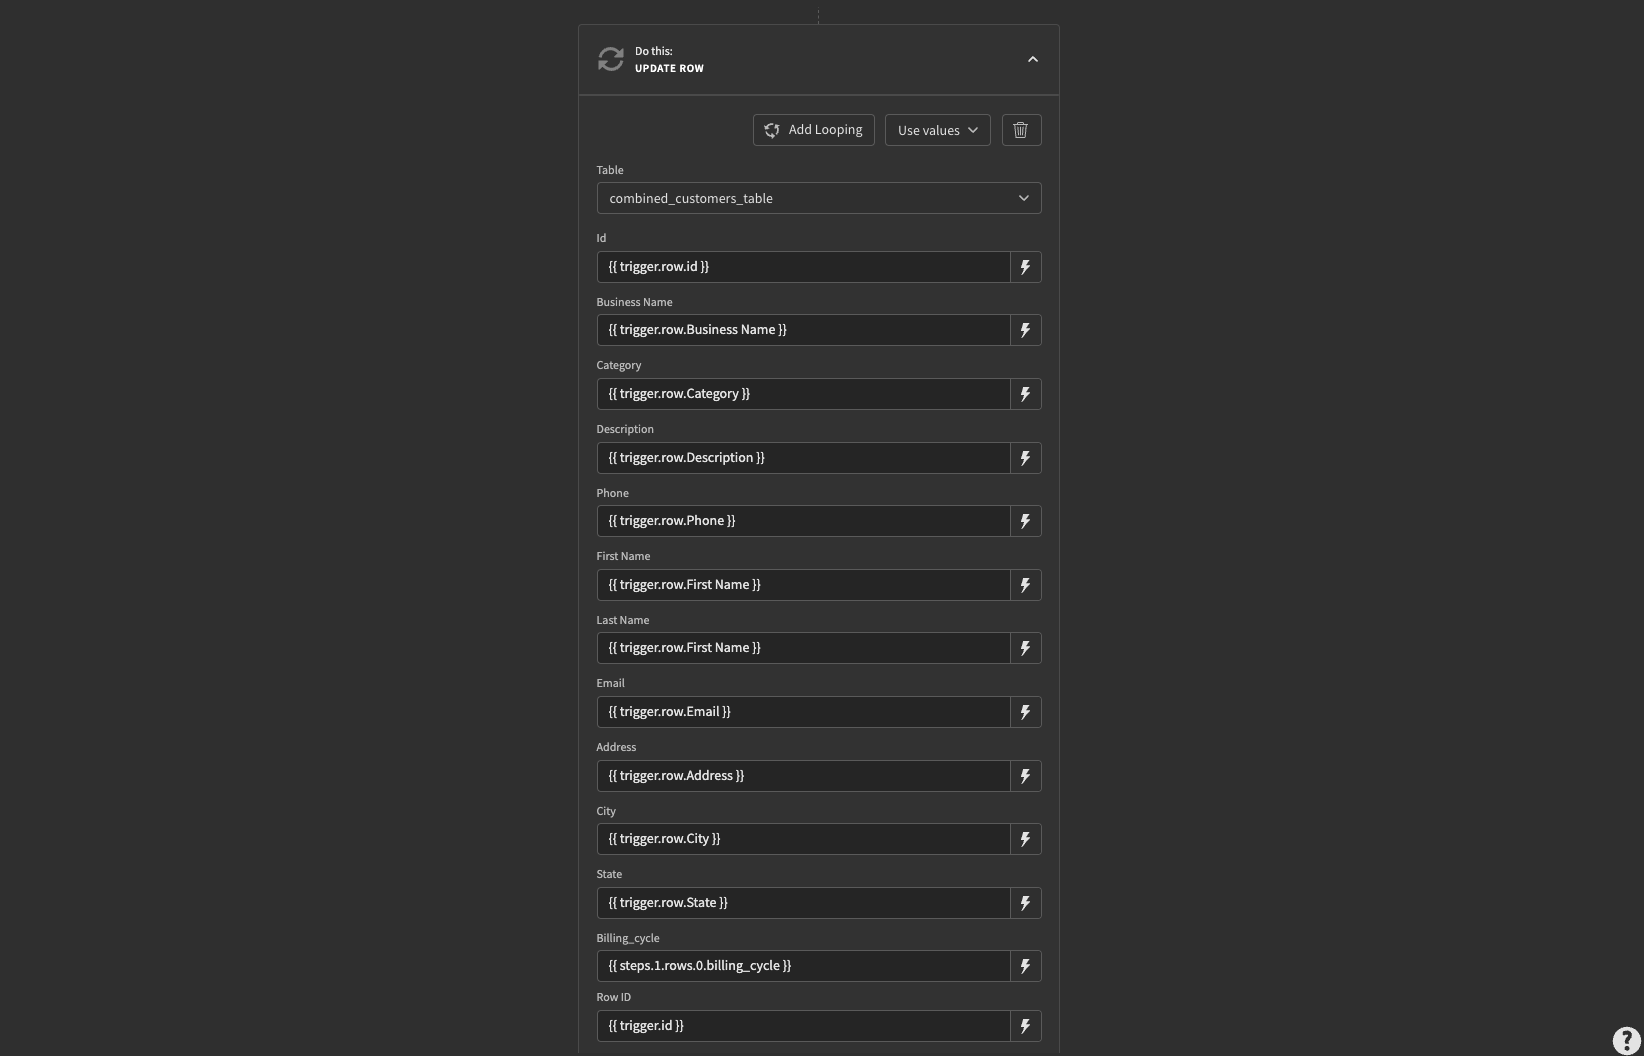Click the Add Looping button
The height and width of the screenshot is (1056, 1644).
(812, 130)
